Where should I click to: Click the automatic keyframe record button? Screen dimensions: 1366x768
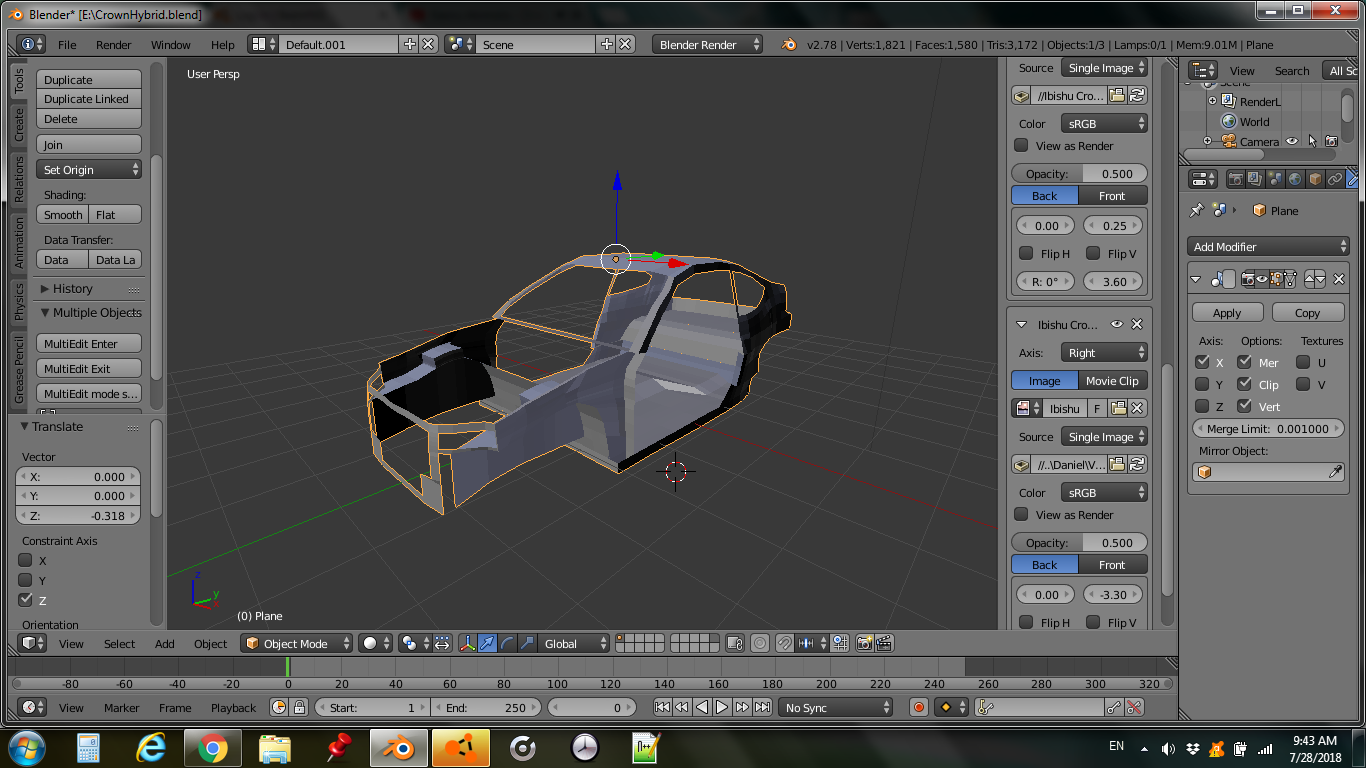(919, 707)
